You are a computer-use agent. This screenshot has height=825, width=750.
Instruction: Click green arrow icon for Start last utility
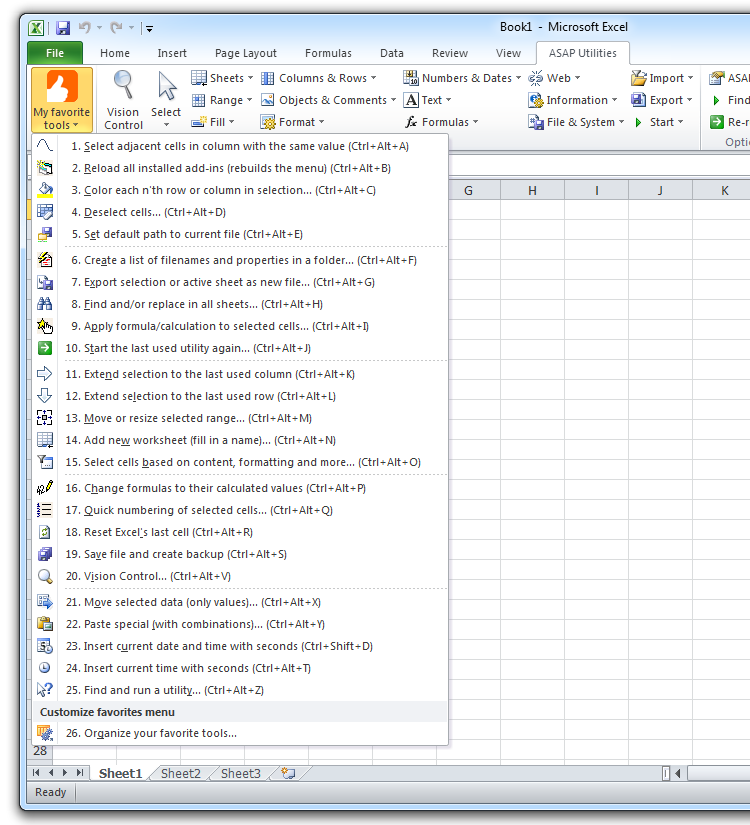coord(45,348)
